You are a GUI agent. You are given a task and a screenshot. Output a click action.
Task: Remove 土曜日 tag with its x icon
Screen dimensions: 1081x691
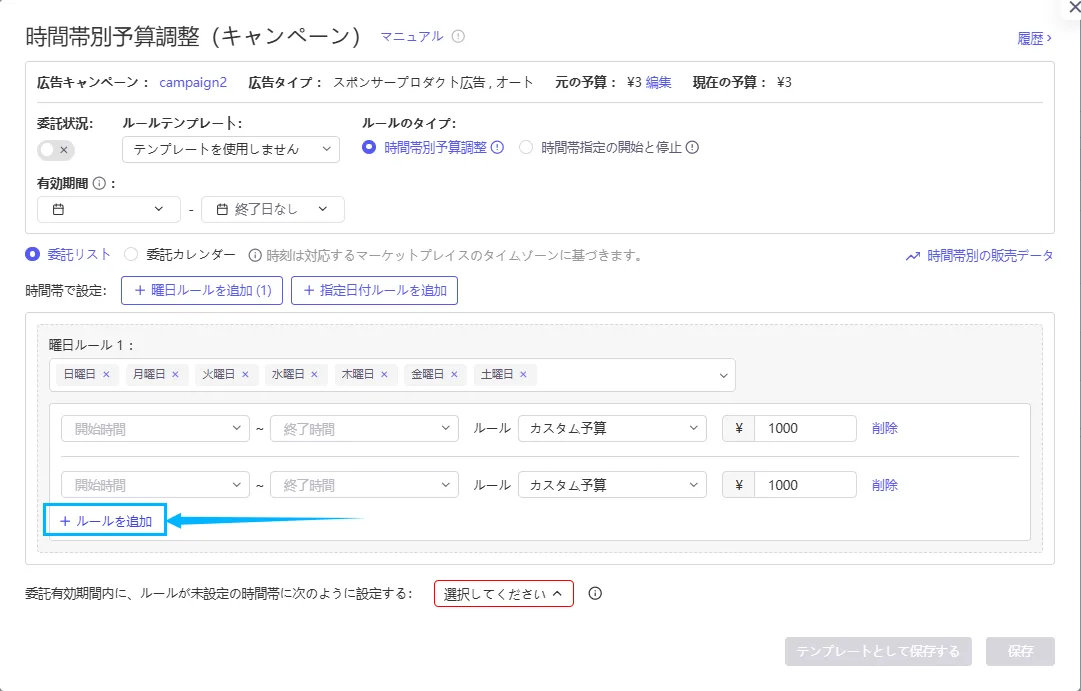tap(523, 374)
